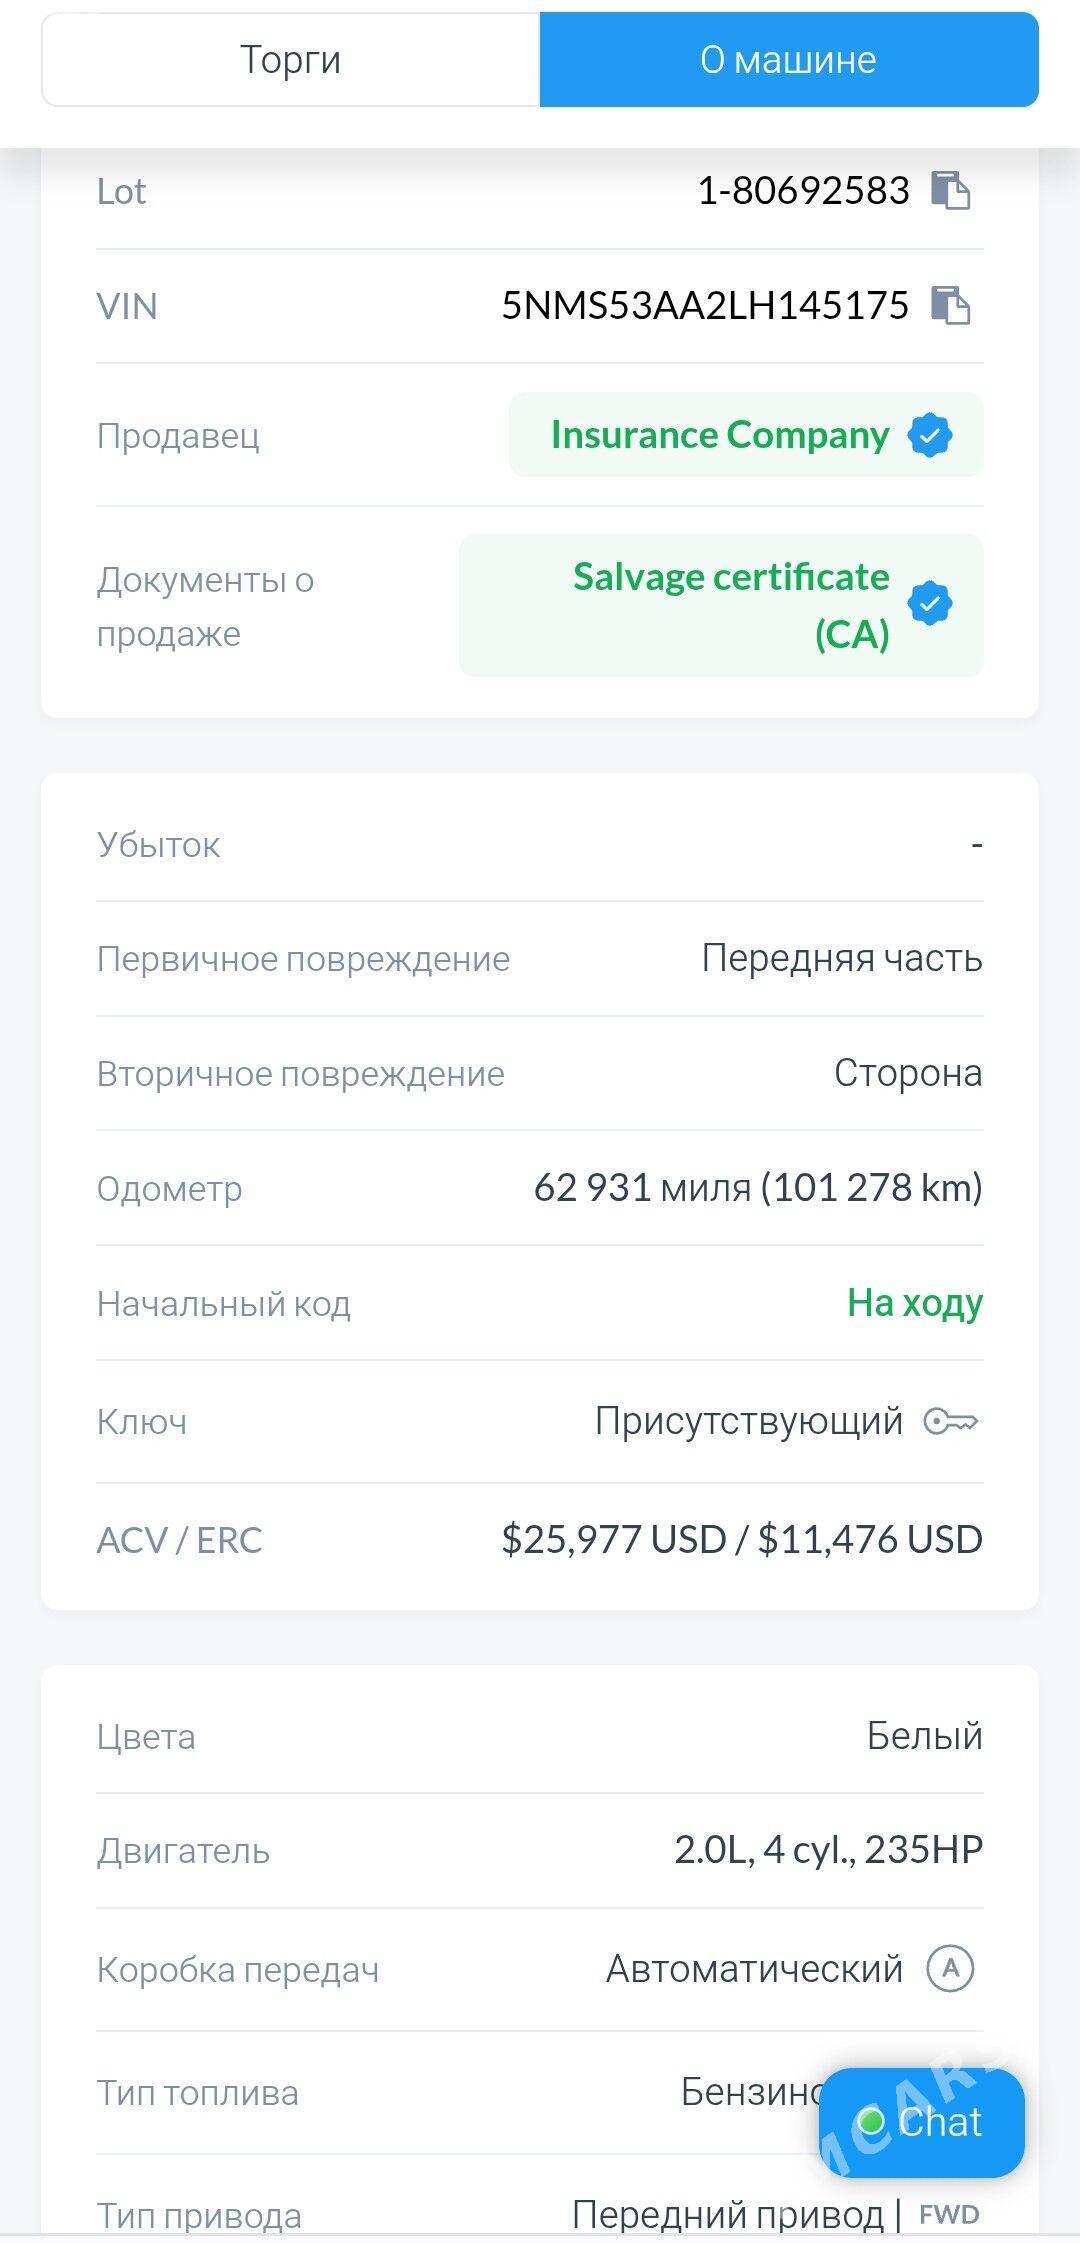Screen dimensions: 1080x2243
Task: Select the О машине tab
Action: point(788,60)
